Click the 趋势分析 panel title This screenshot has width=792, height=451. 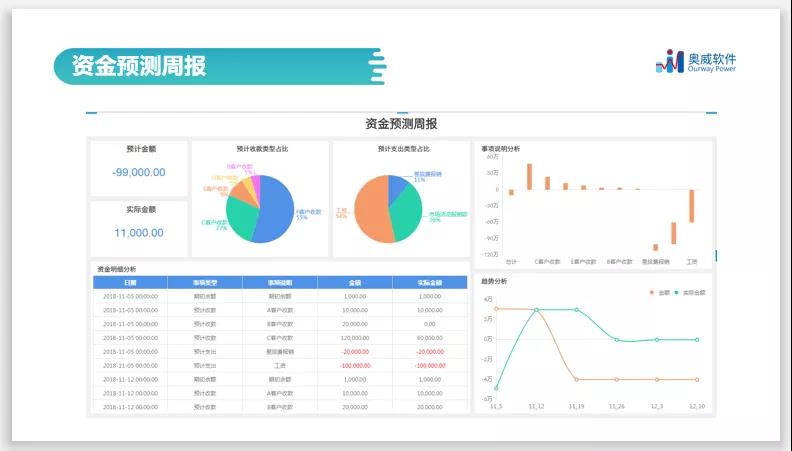[x=494, y=281]
